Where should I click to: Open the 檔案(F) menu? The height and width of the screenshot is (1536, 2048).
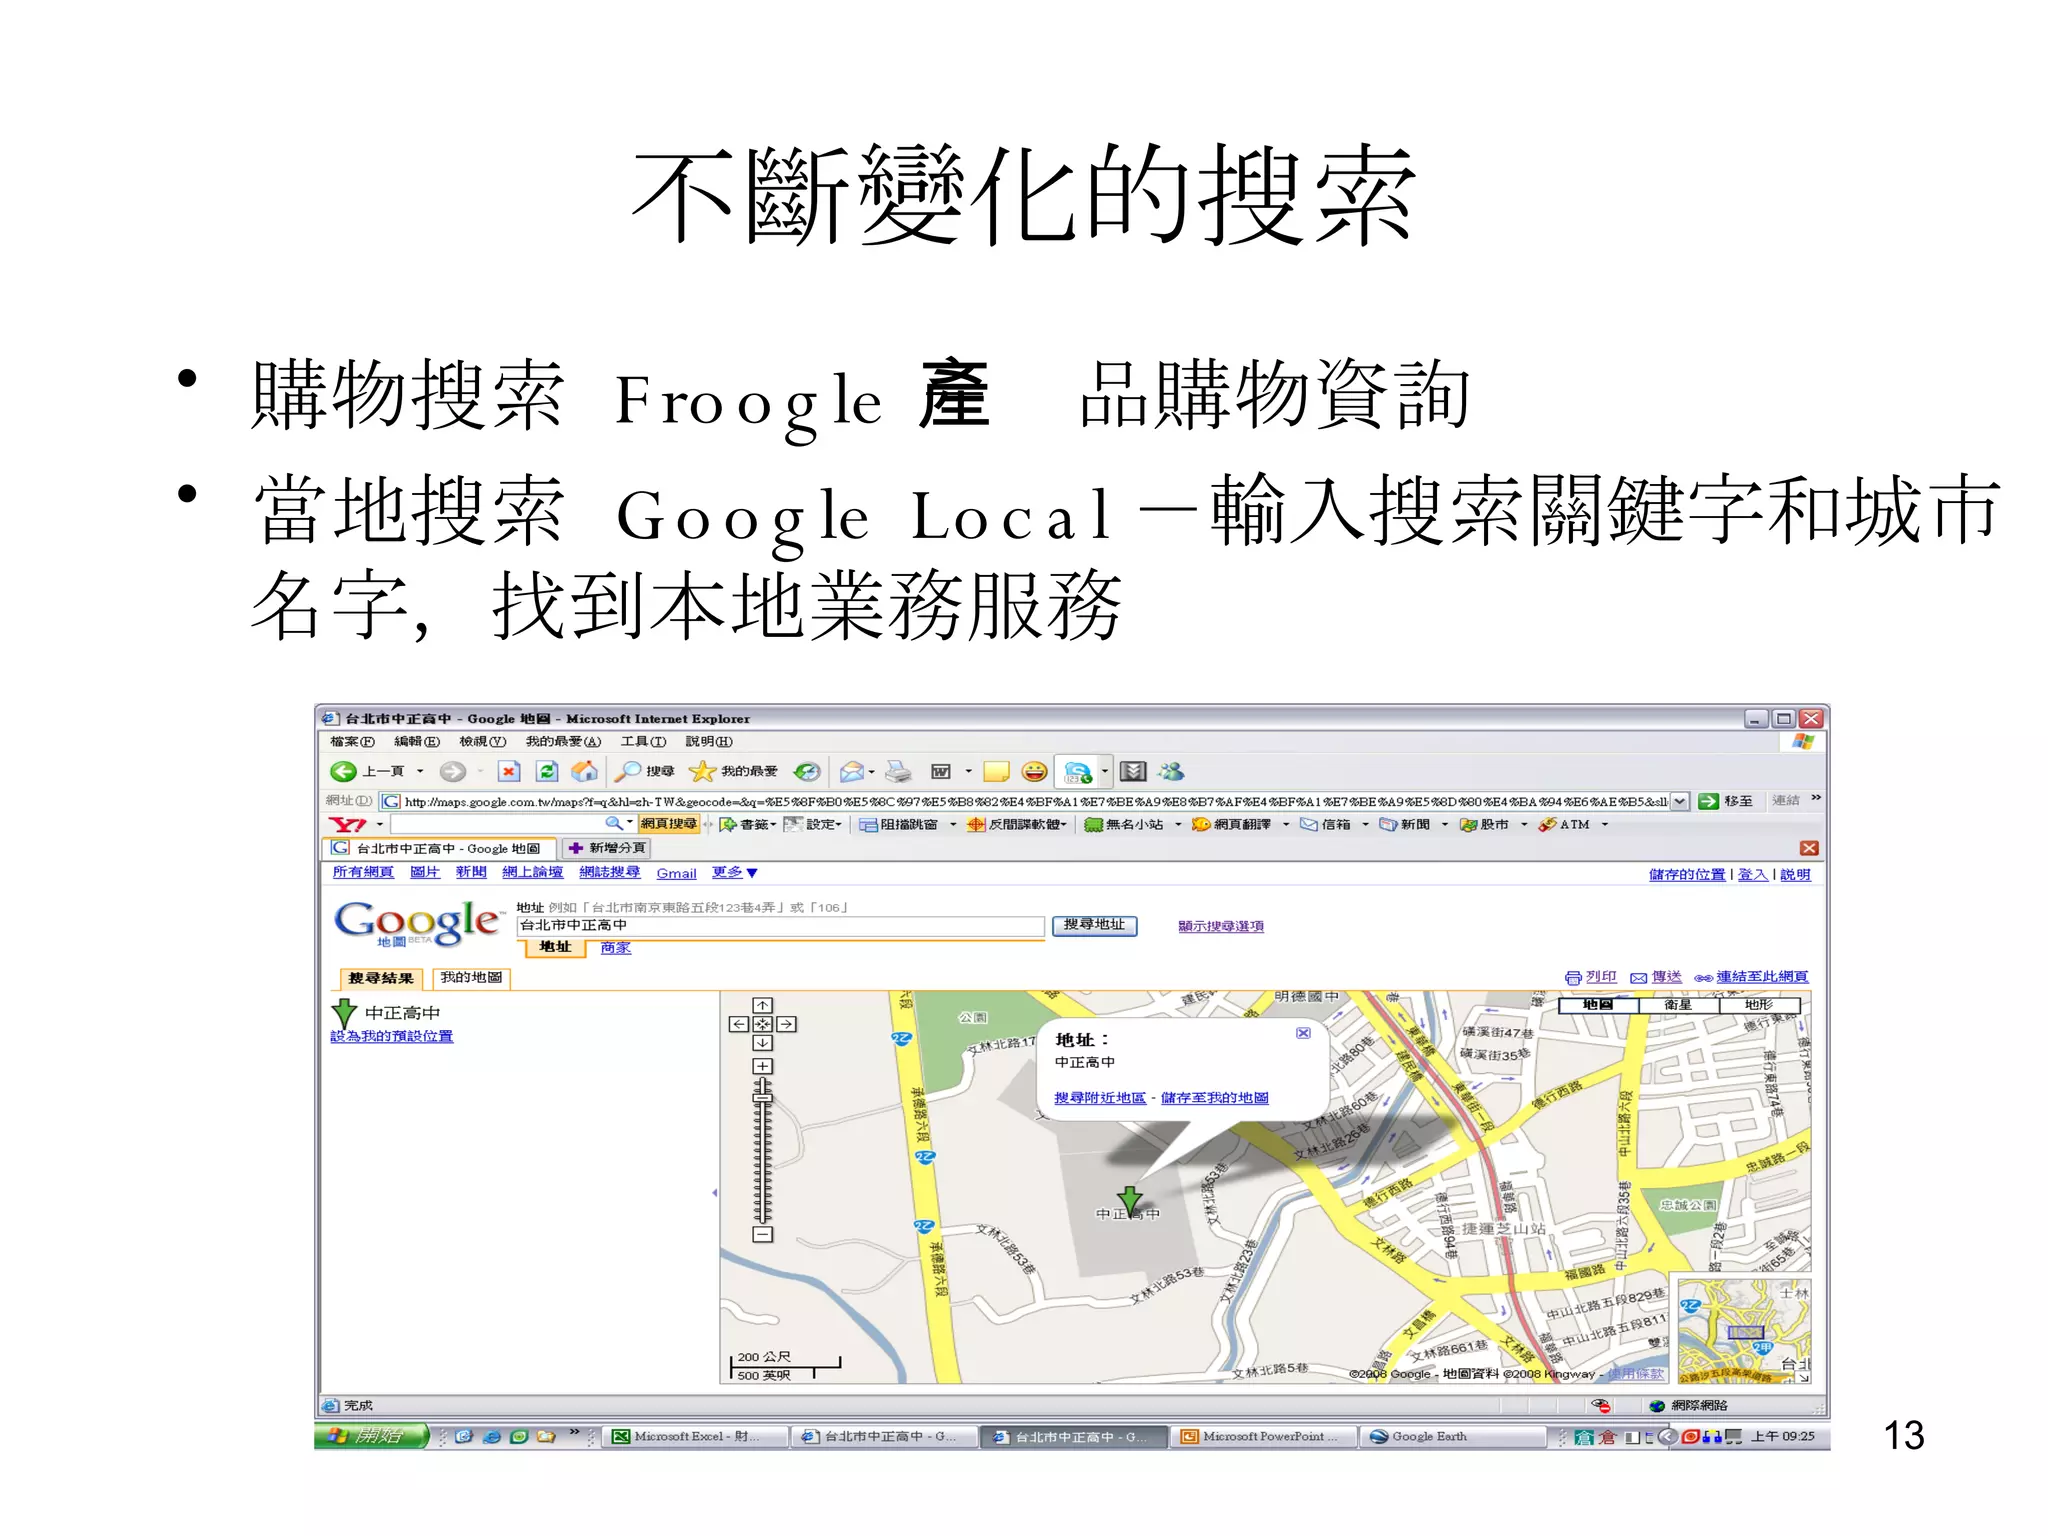(352, 742)
